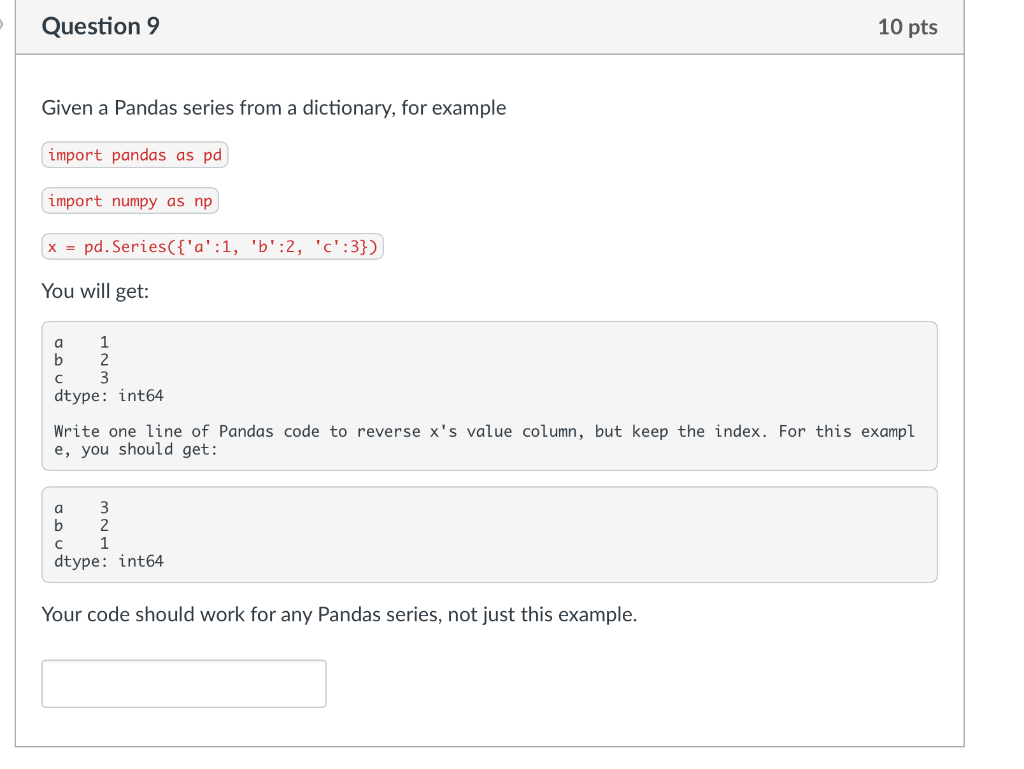Screen dimensions: 1024x769
Task: Click index label 'c' in reversed output
Action: (x=58, y=542)
